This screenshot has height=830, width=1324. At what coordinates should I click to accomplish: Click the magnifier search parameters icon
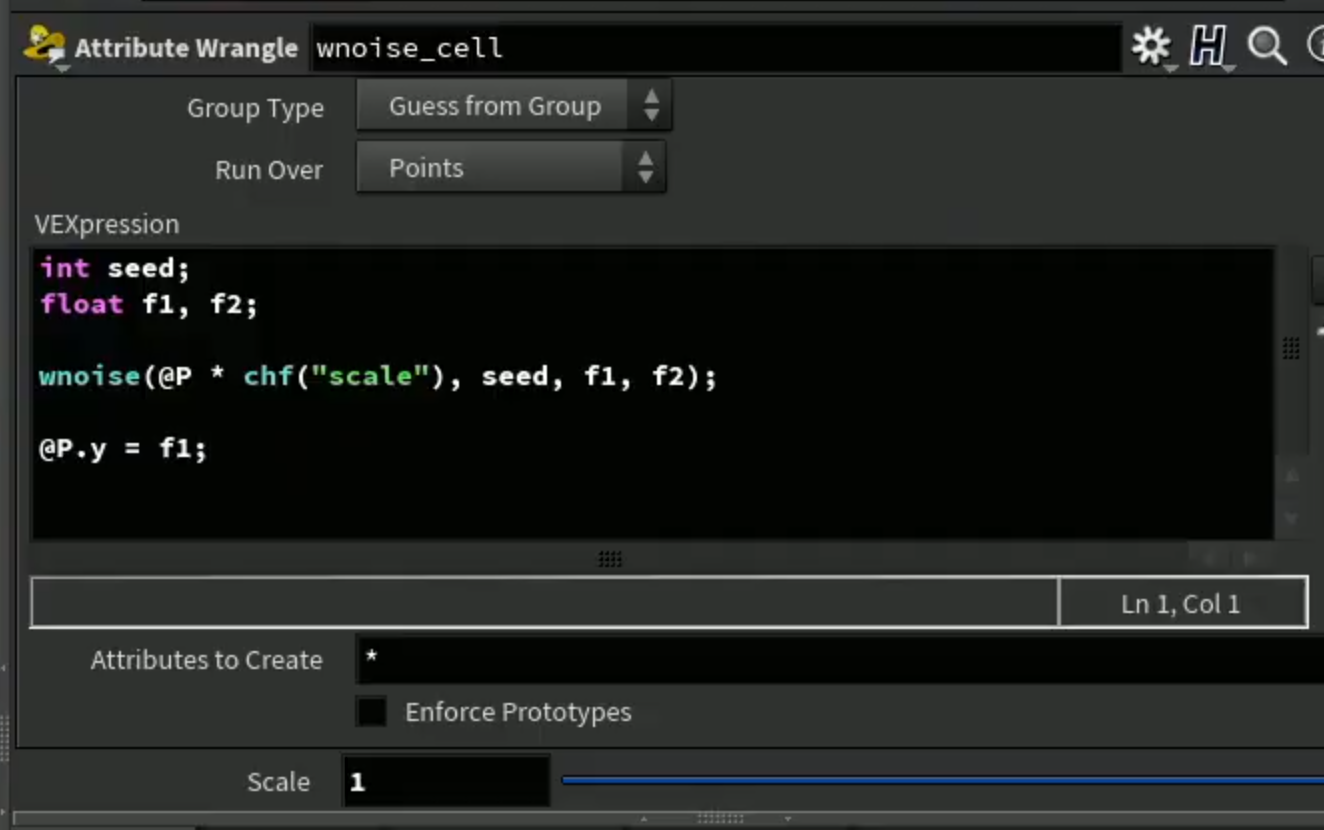pos(1266,46)
